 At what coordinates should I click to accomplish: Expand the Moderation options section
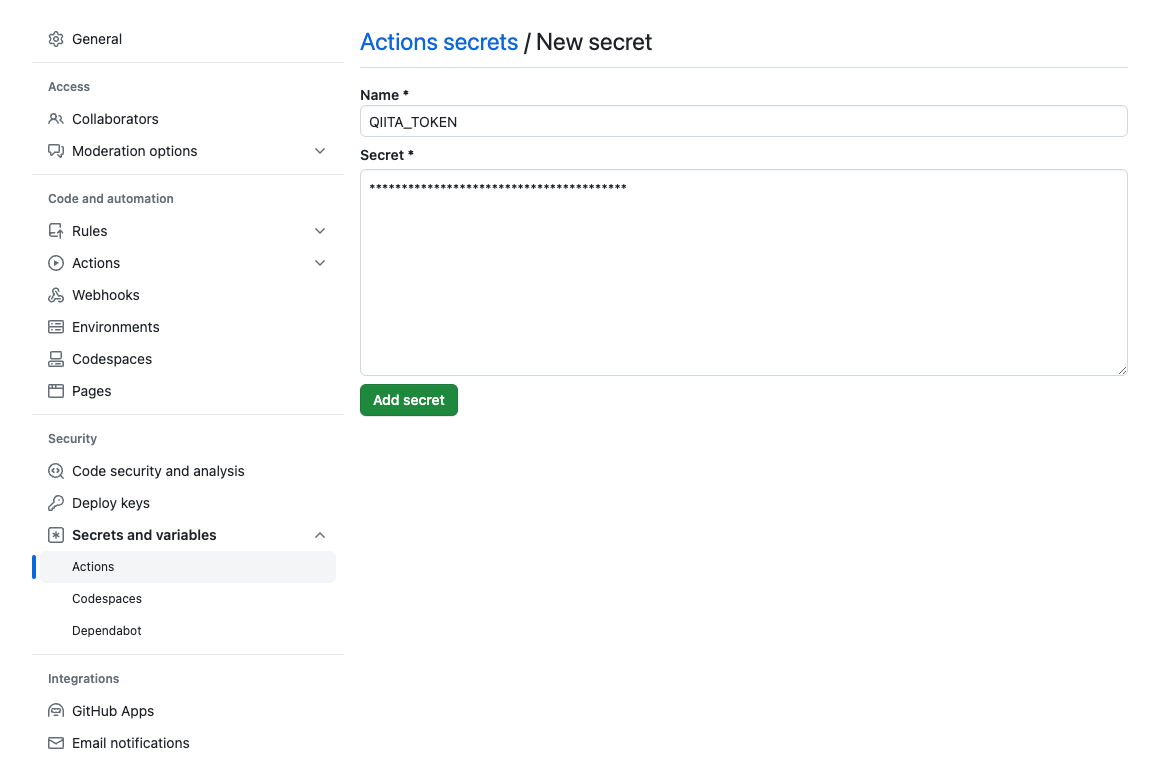320,151
